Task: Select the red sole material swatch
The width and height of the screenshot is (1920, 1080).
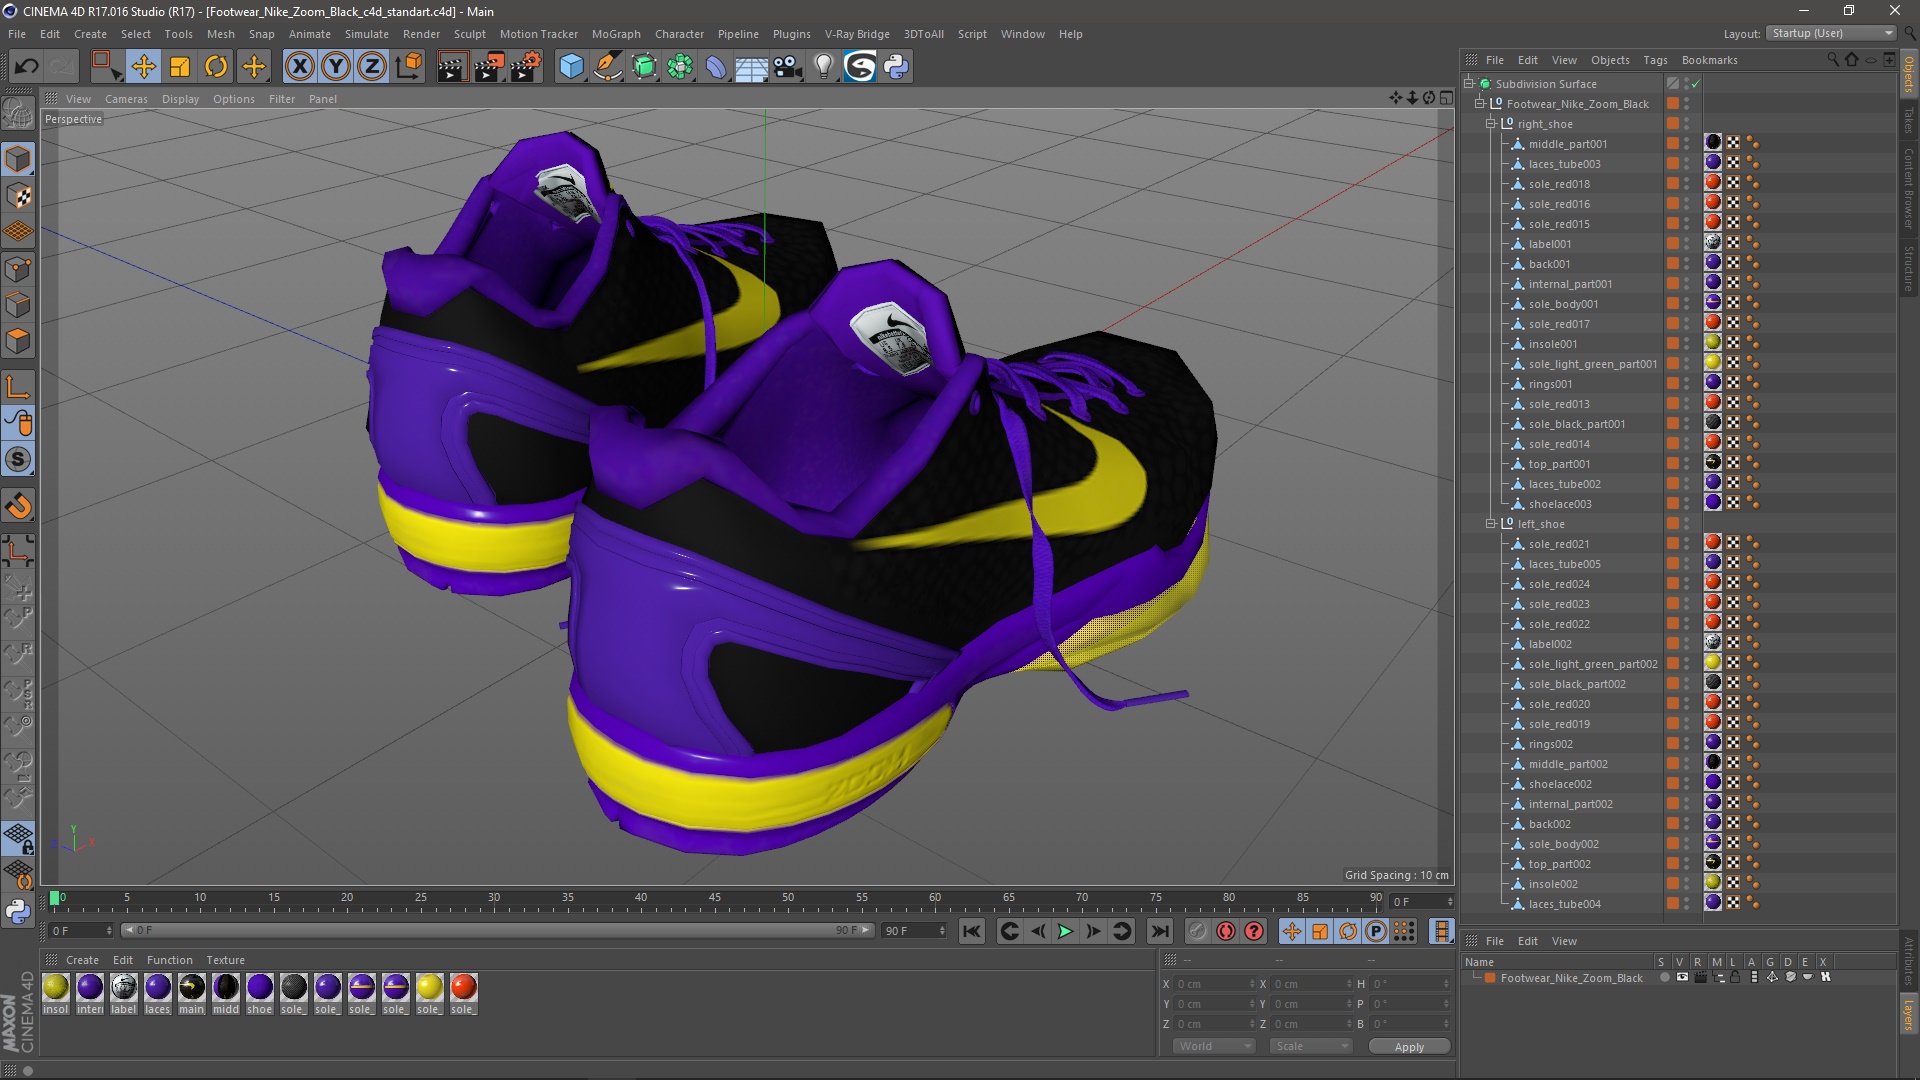Action: click(x=463, y=988)
